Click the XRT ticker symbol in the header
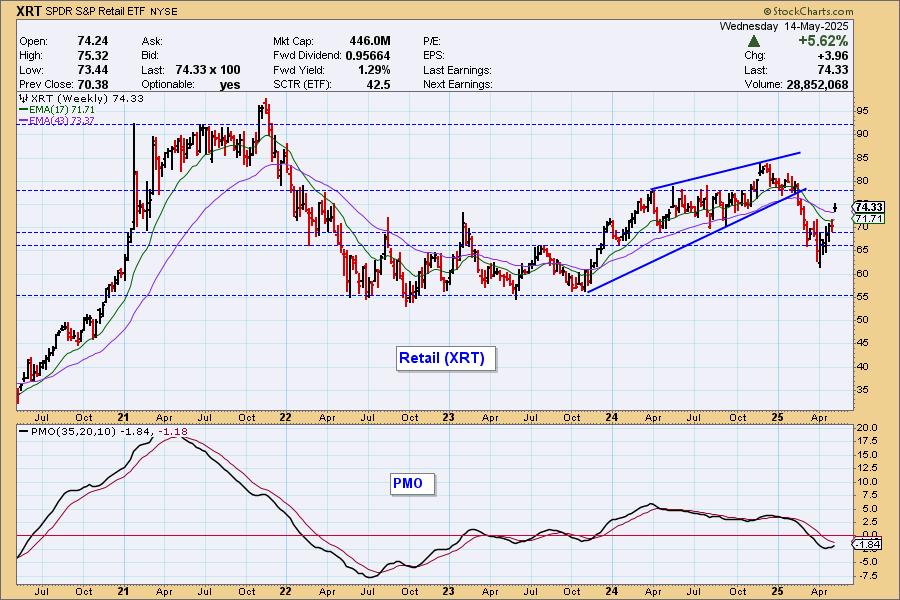The width and height of the screenshot is (900, 600). point(30,11)
